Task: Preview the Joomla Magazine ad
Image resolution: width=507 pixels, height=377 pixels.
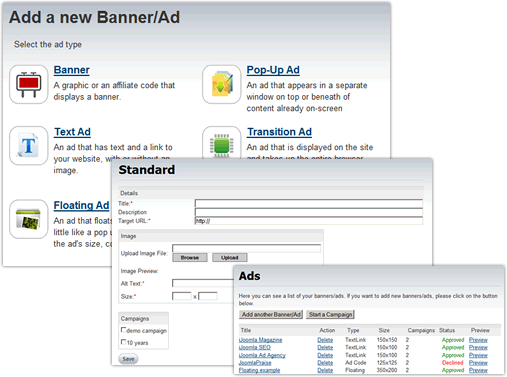Action: (478, 340)
